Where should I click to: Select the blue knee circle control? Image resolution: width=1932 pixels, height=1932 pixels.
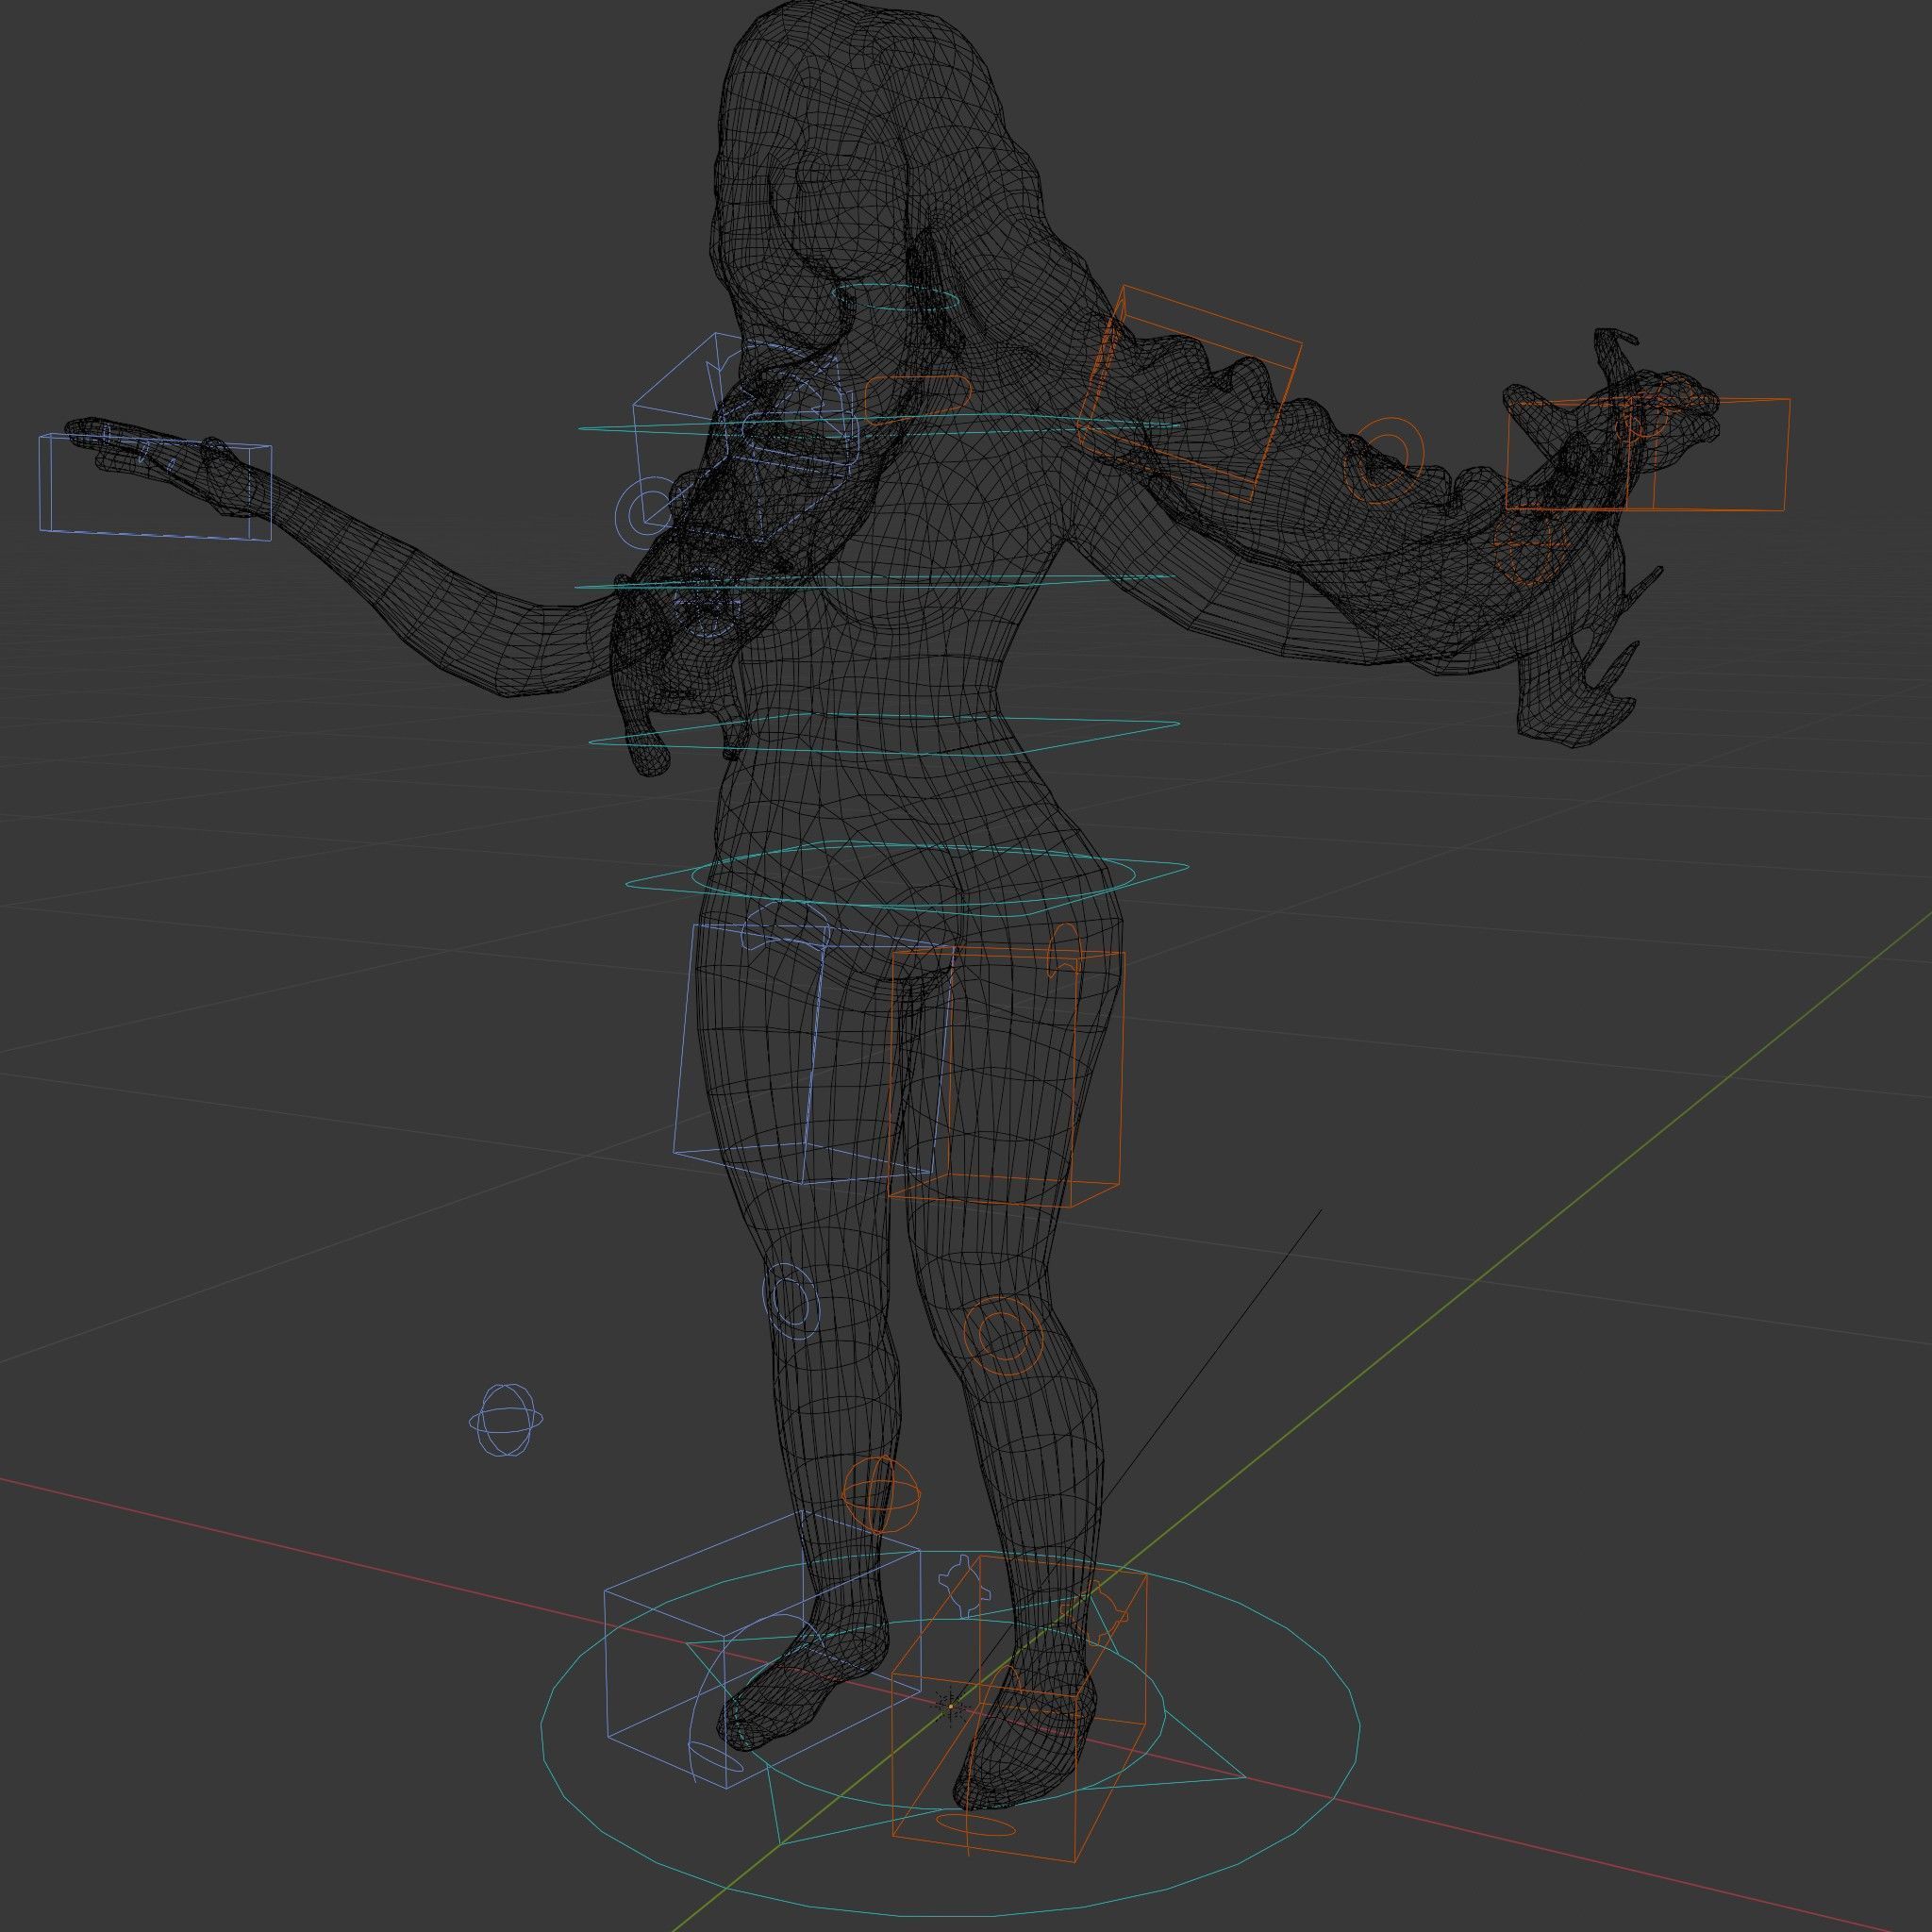[x=791, y=1301]
